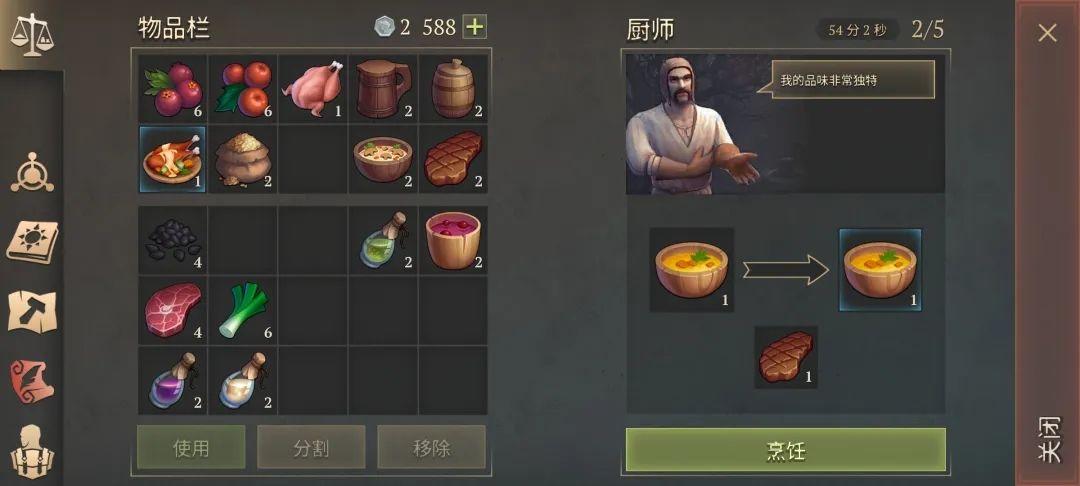Click the 烹饪 cook button
Screen dimensions: 1080x486
click(x=785, y=450)
